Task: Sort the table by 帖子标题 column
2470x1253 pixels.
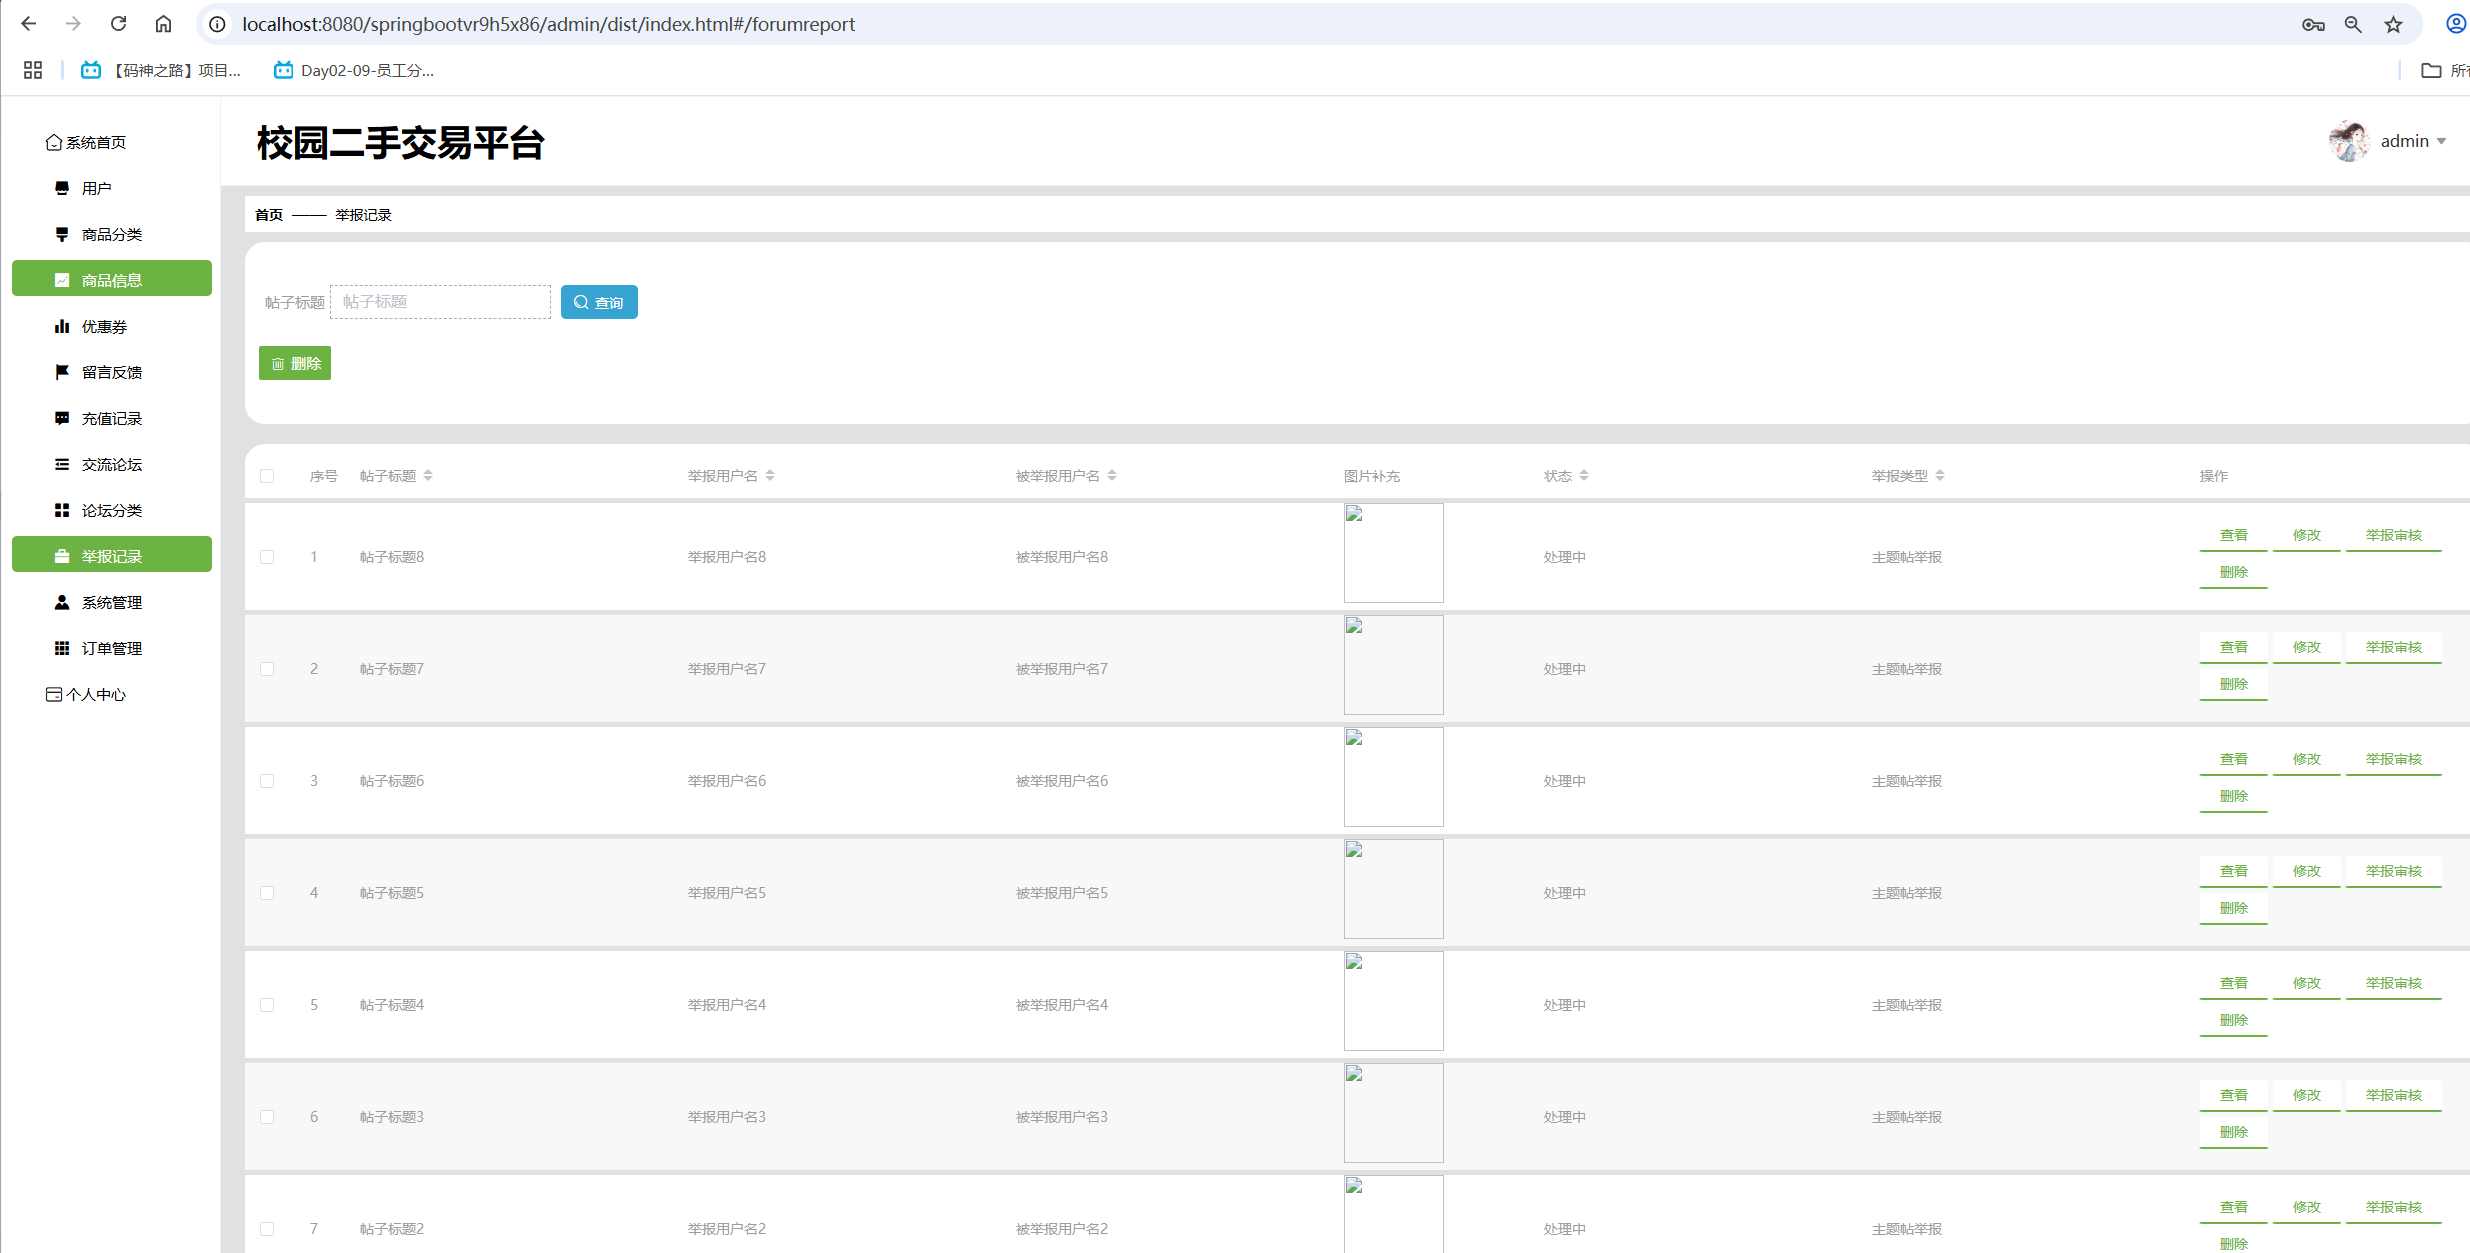Action: click(x=428, y=476)
